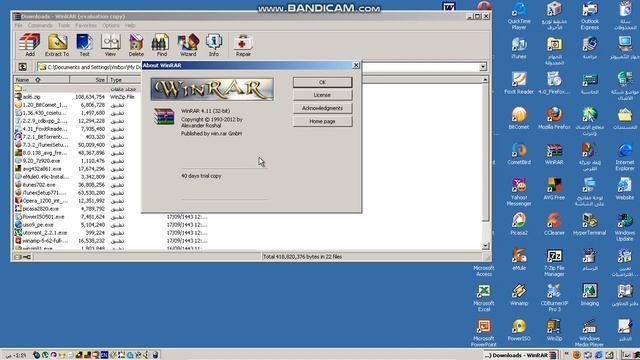Close the About WinRAR dialog
640x360 pixels.
(356, 65)
